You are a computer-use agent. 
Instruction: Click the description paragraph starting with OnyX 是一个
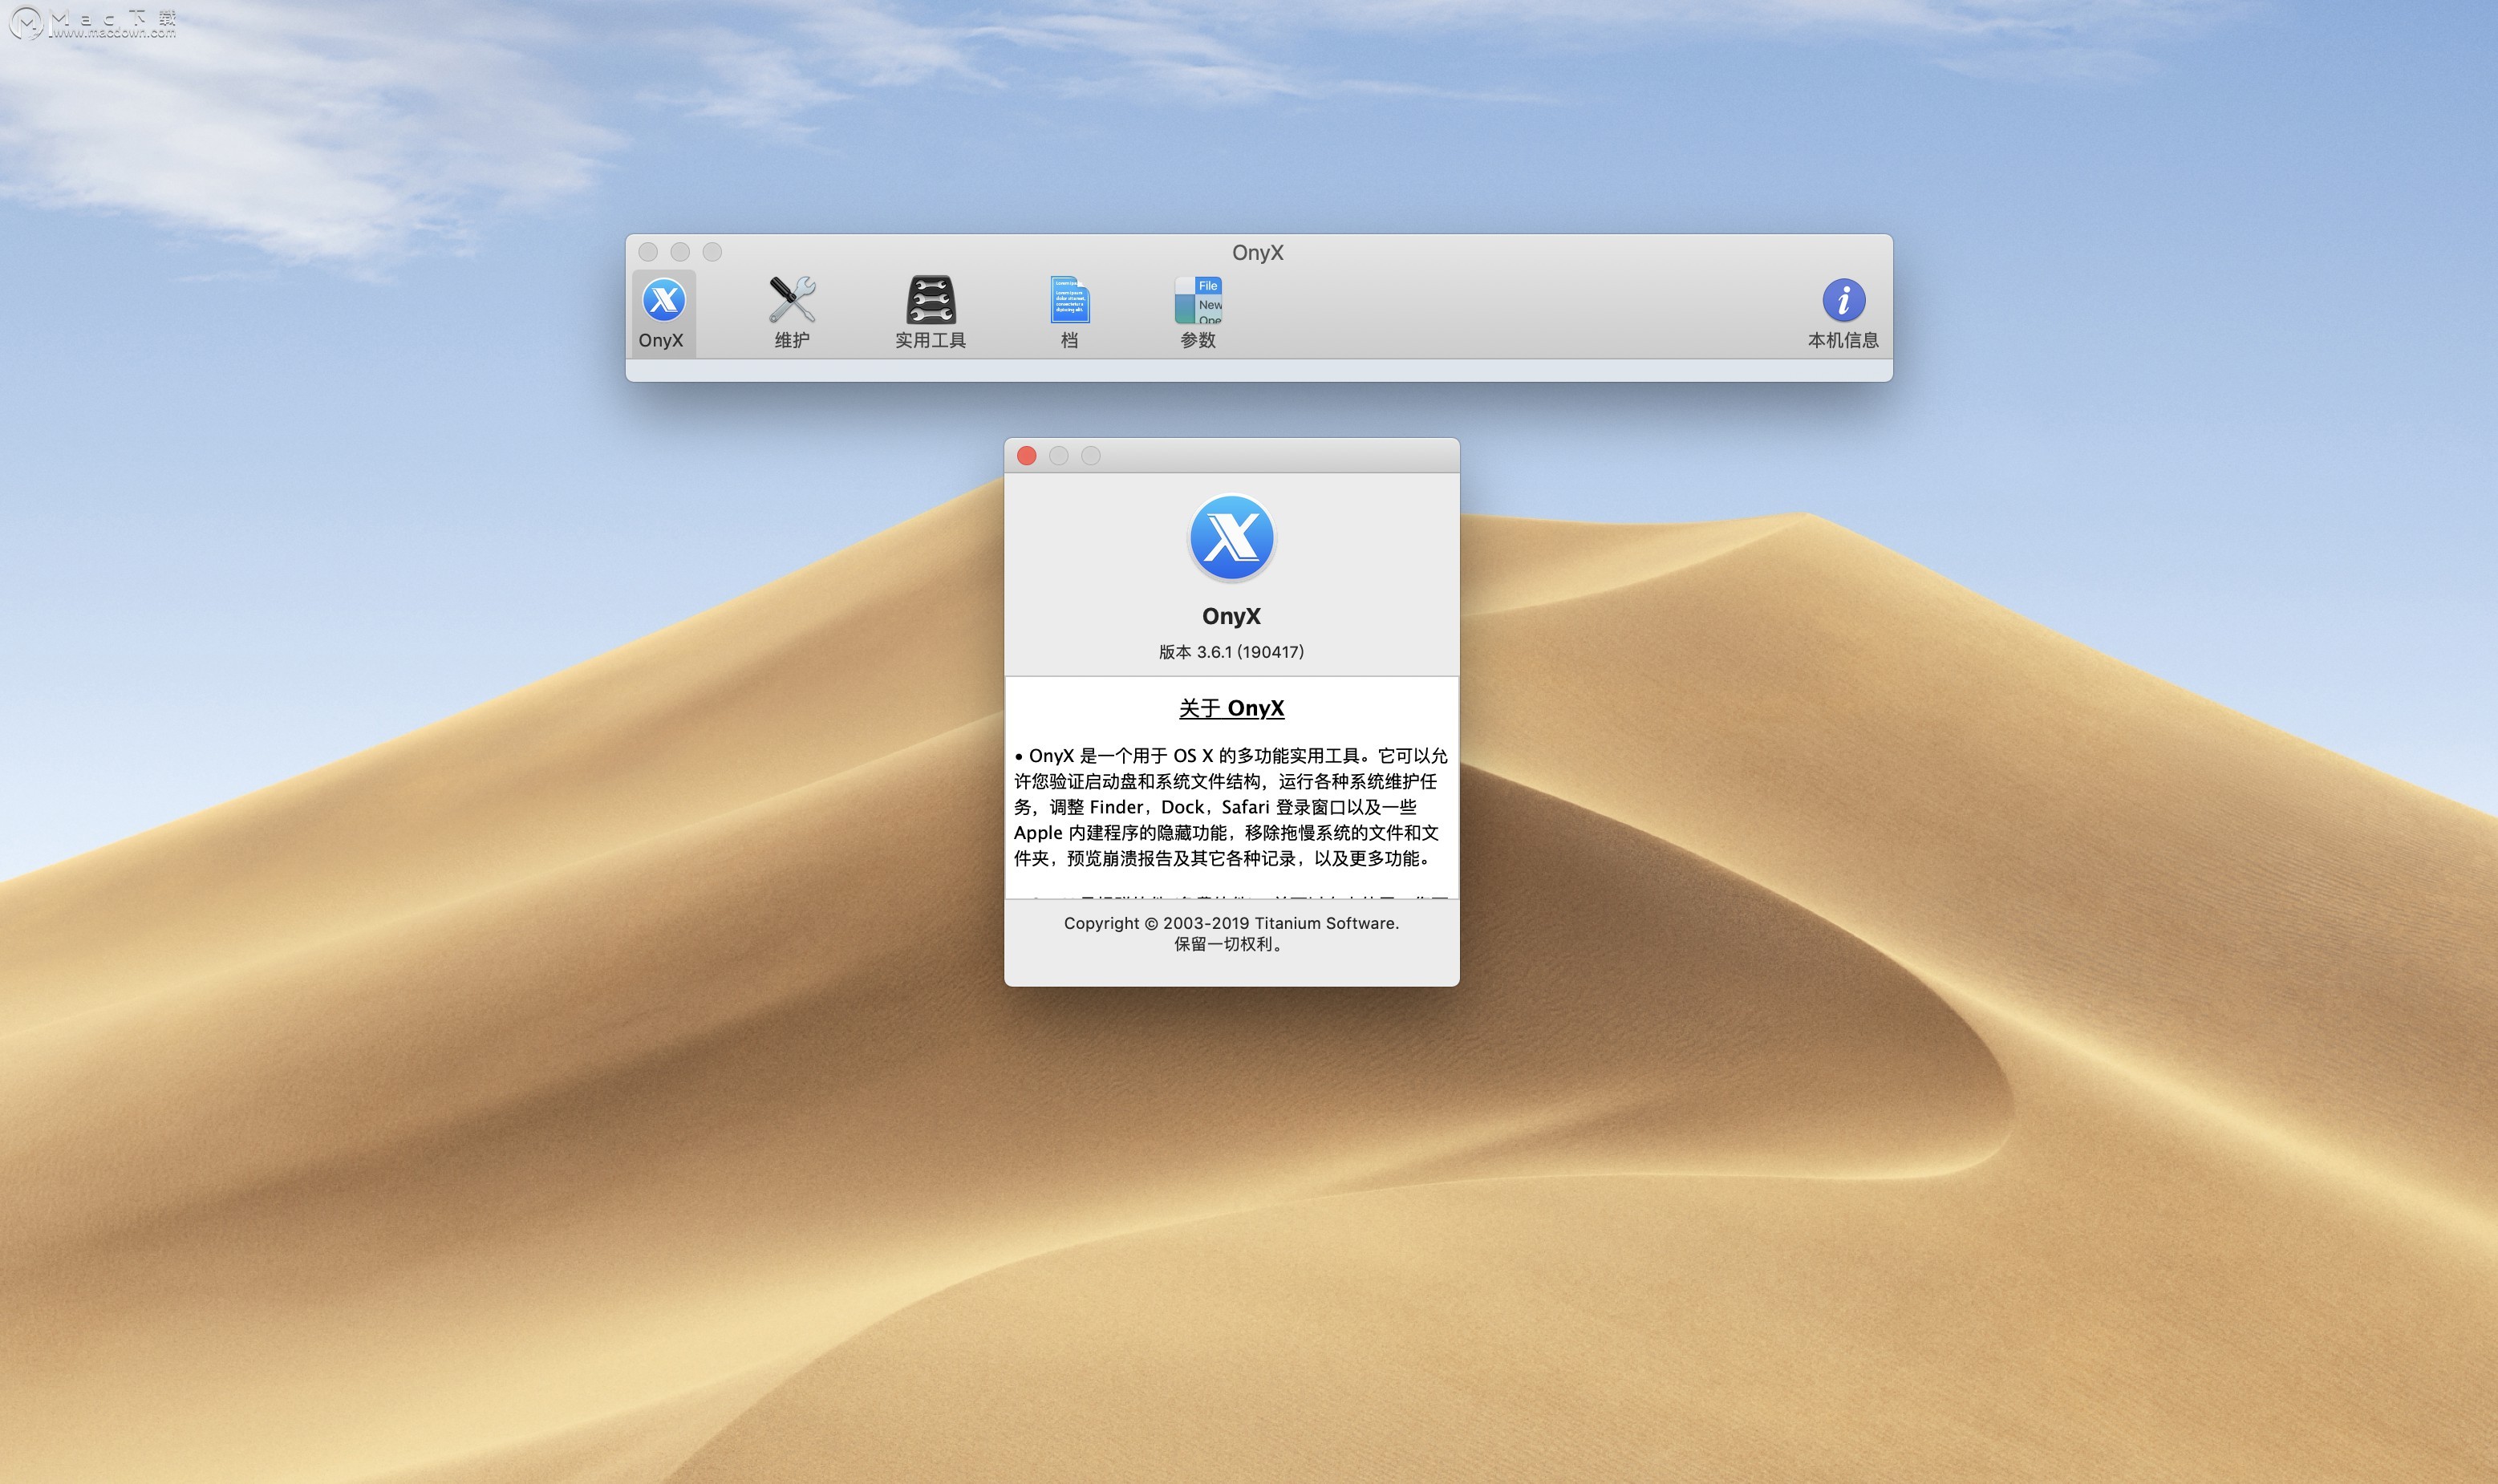(x=1231, y=807)
